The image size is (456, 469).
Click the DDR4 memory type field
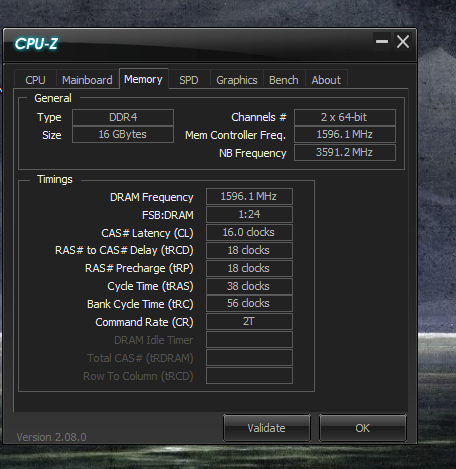[123, 117]
